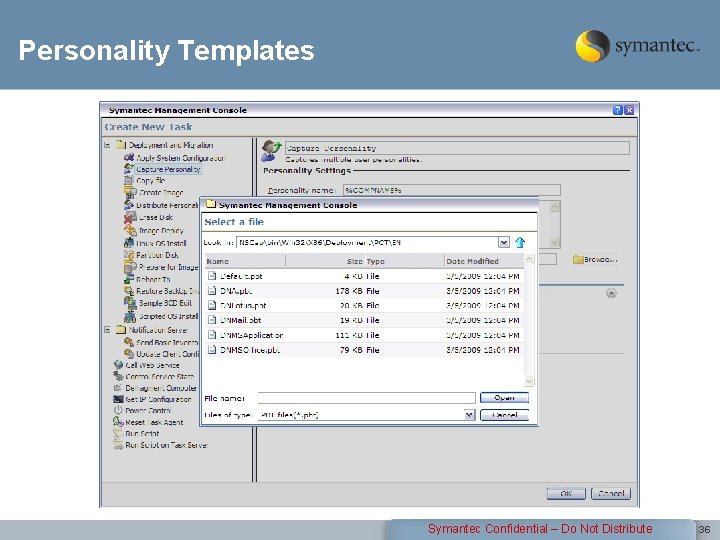Select the DNMail.pbt file
This screenshot has height=540, width=720.
point(364,320)
